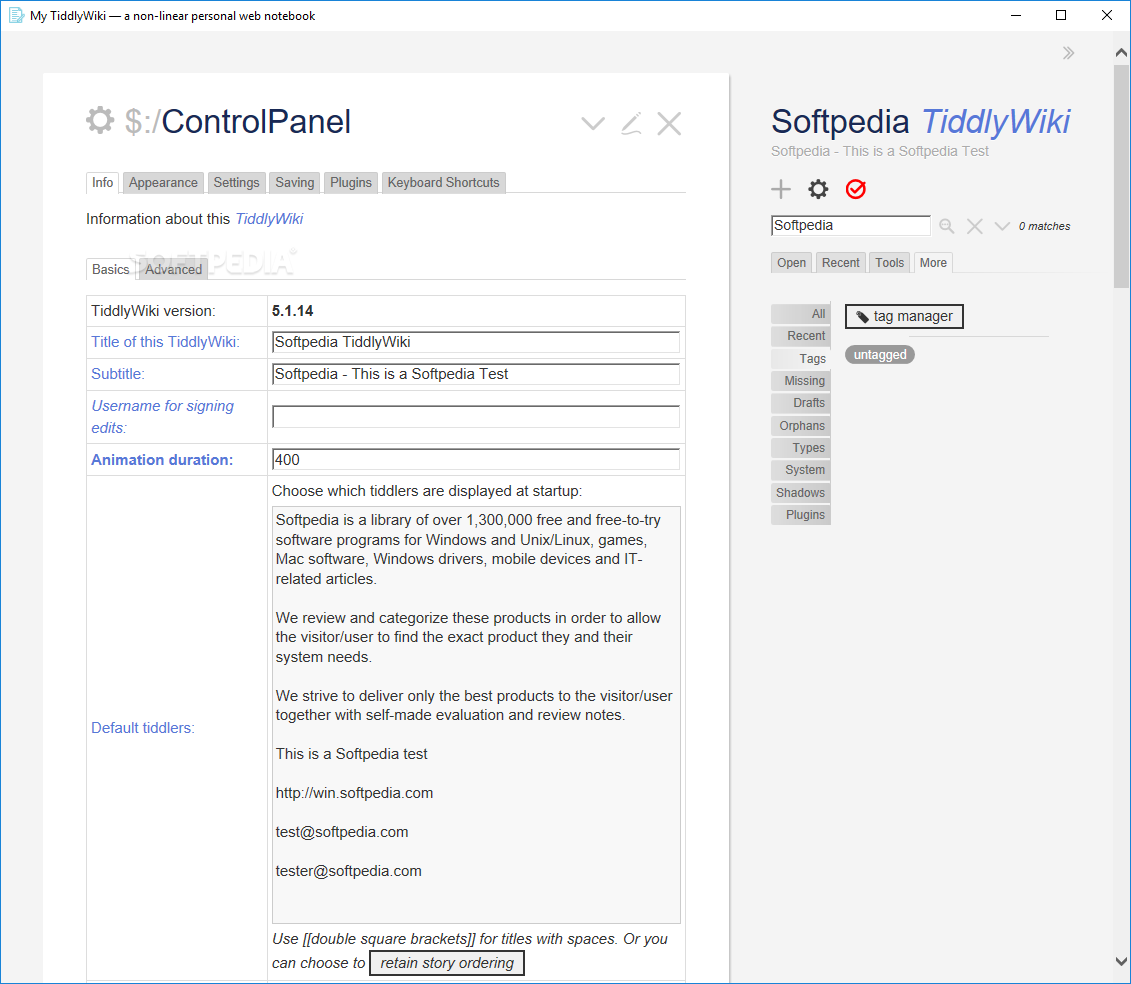Show Drafts list
This screenshot has width=1131, height=984.
pyautogui.click(x=801, y=403)
